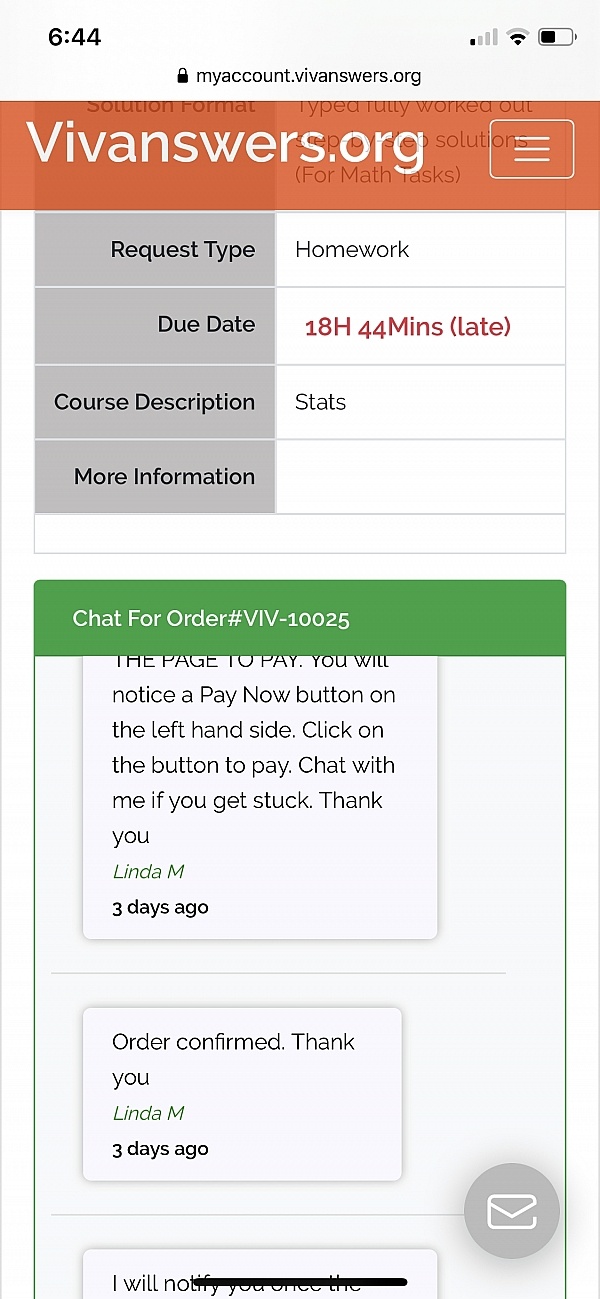The height and width of the screenshot is (1299, 600).
Task: Tap Linda M under Order confirmed message
Action: pyautogui.click(x=148, y=1113)
